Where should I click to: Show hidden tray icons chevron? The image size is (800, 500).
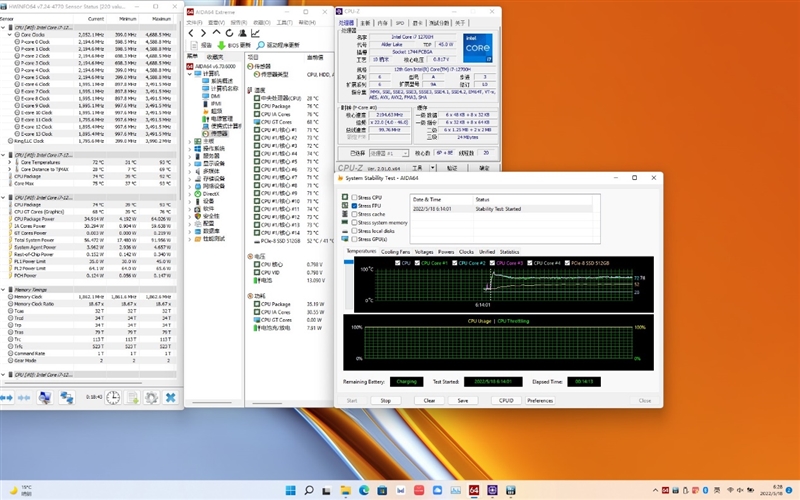coord(655,490)
